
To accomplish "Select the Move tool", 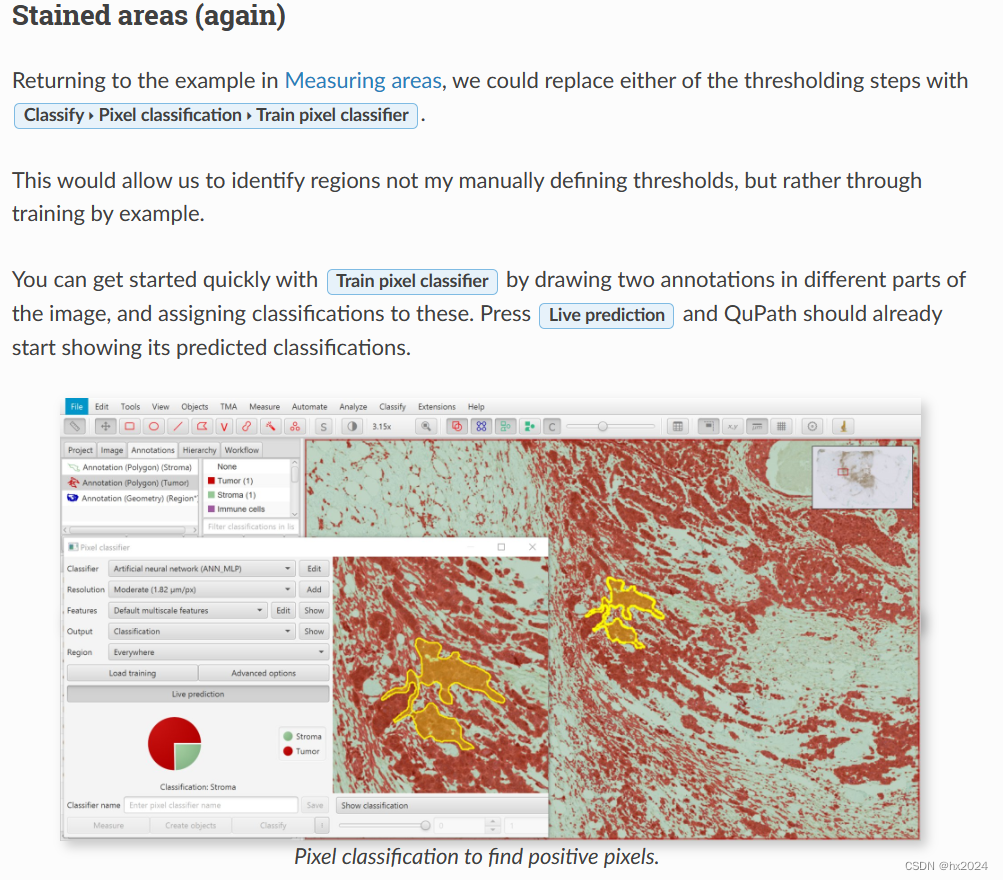I will tap(105, 426).
